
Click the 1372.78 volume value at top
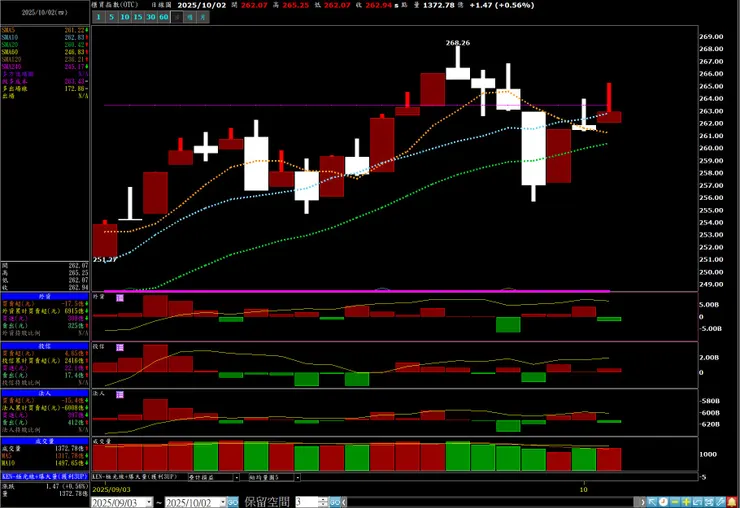(x=439, y=5)
